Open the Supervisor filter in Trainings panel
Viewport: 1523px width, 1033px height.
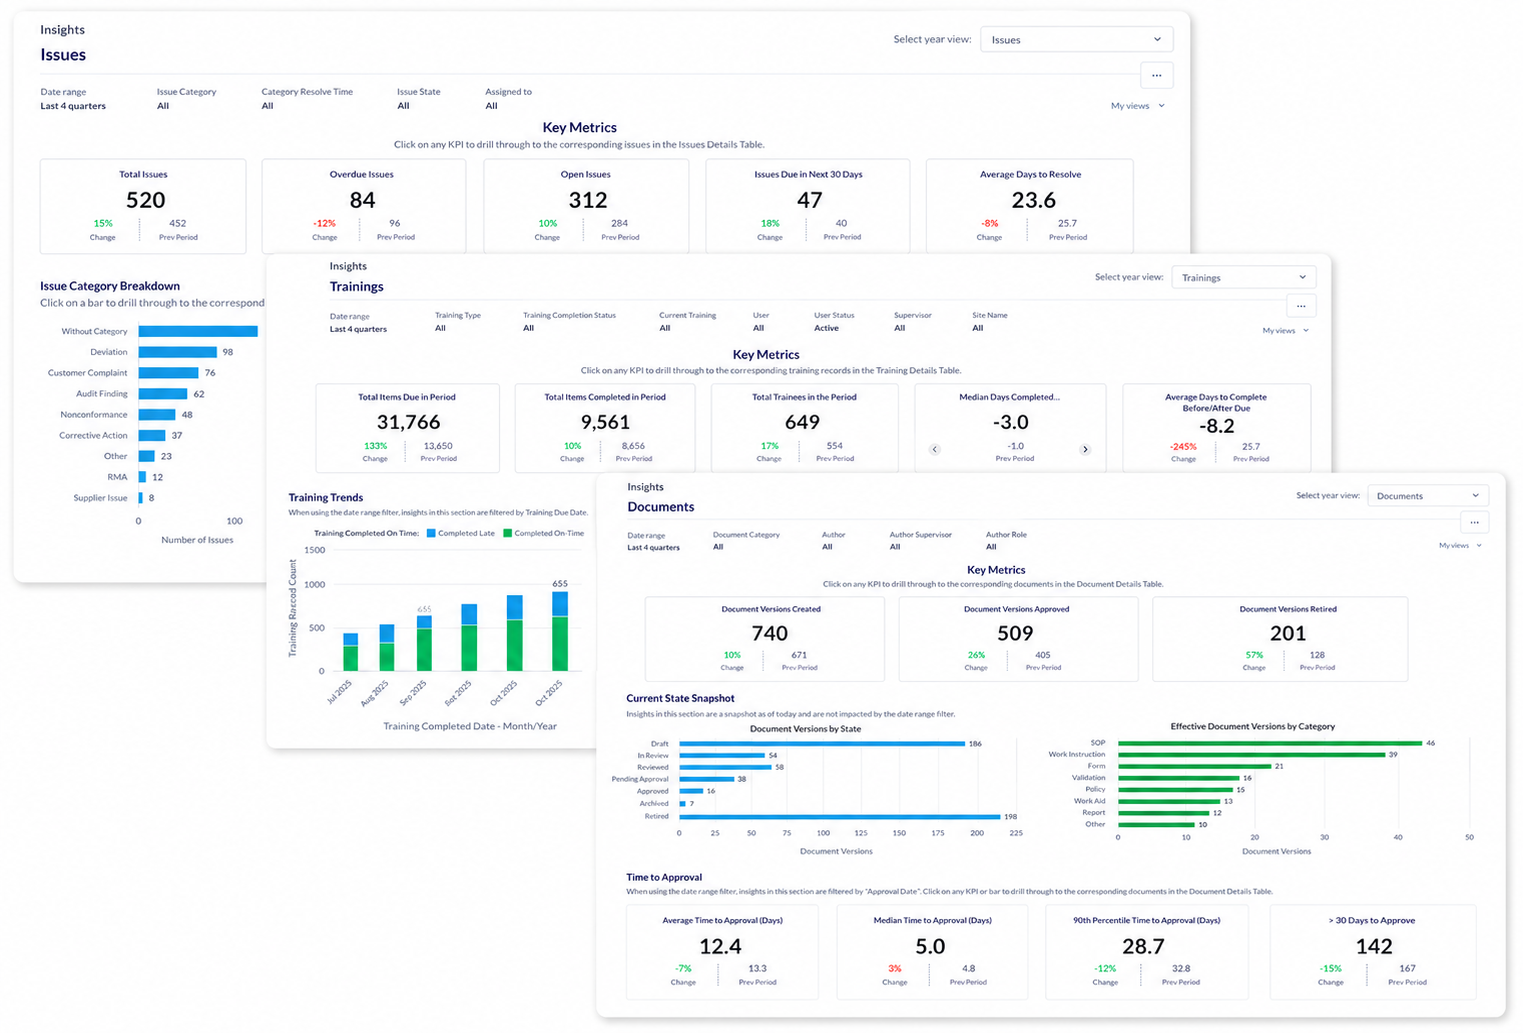click(x=912, y=321)
